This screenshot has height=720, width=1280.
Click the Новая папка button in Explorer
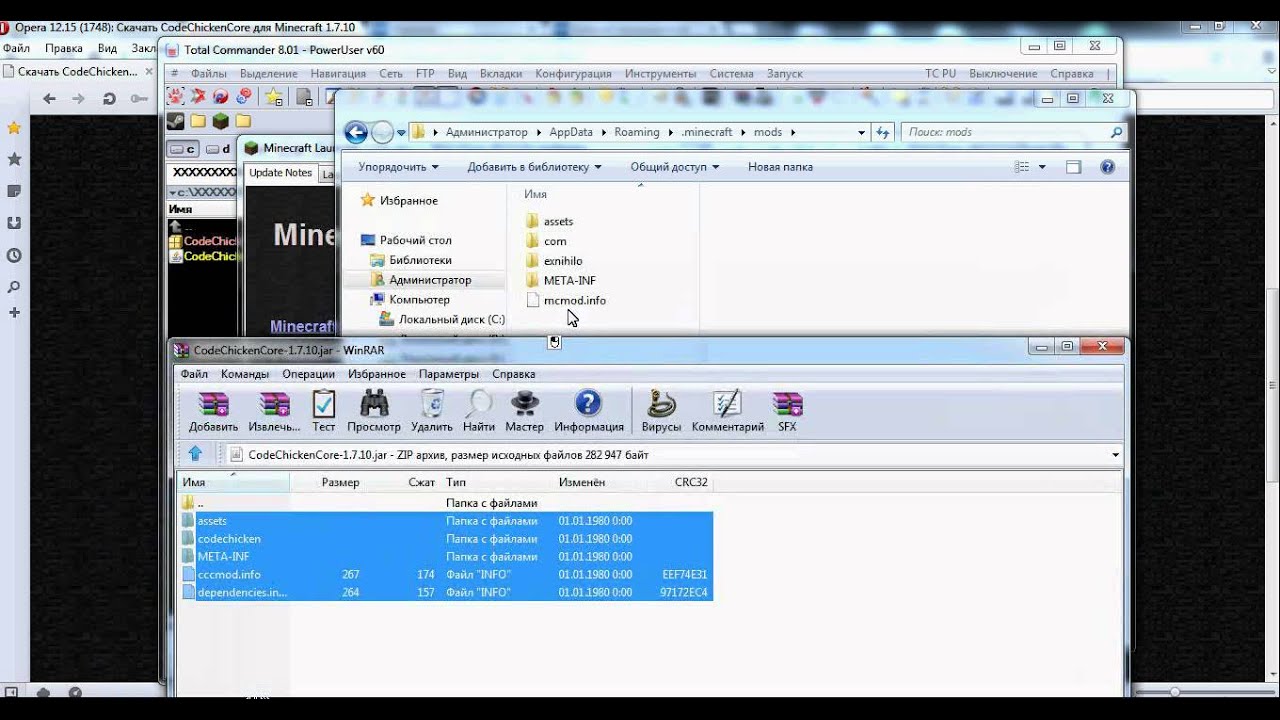[x=780, y=167]
